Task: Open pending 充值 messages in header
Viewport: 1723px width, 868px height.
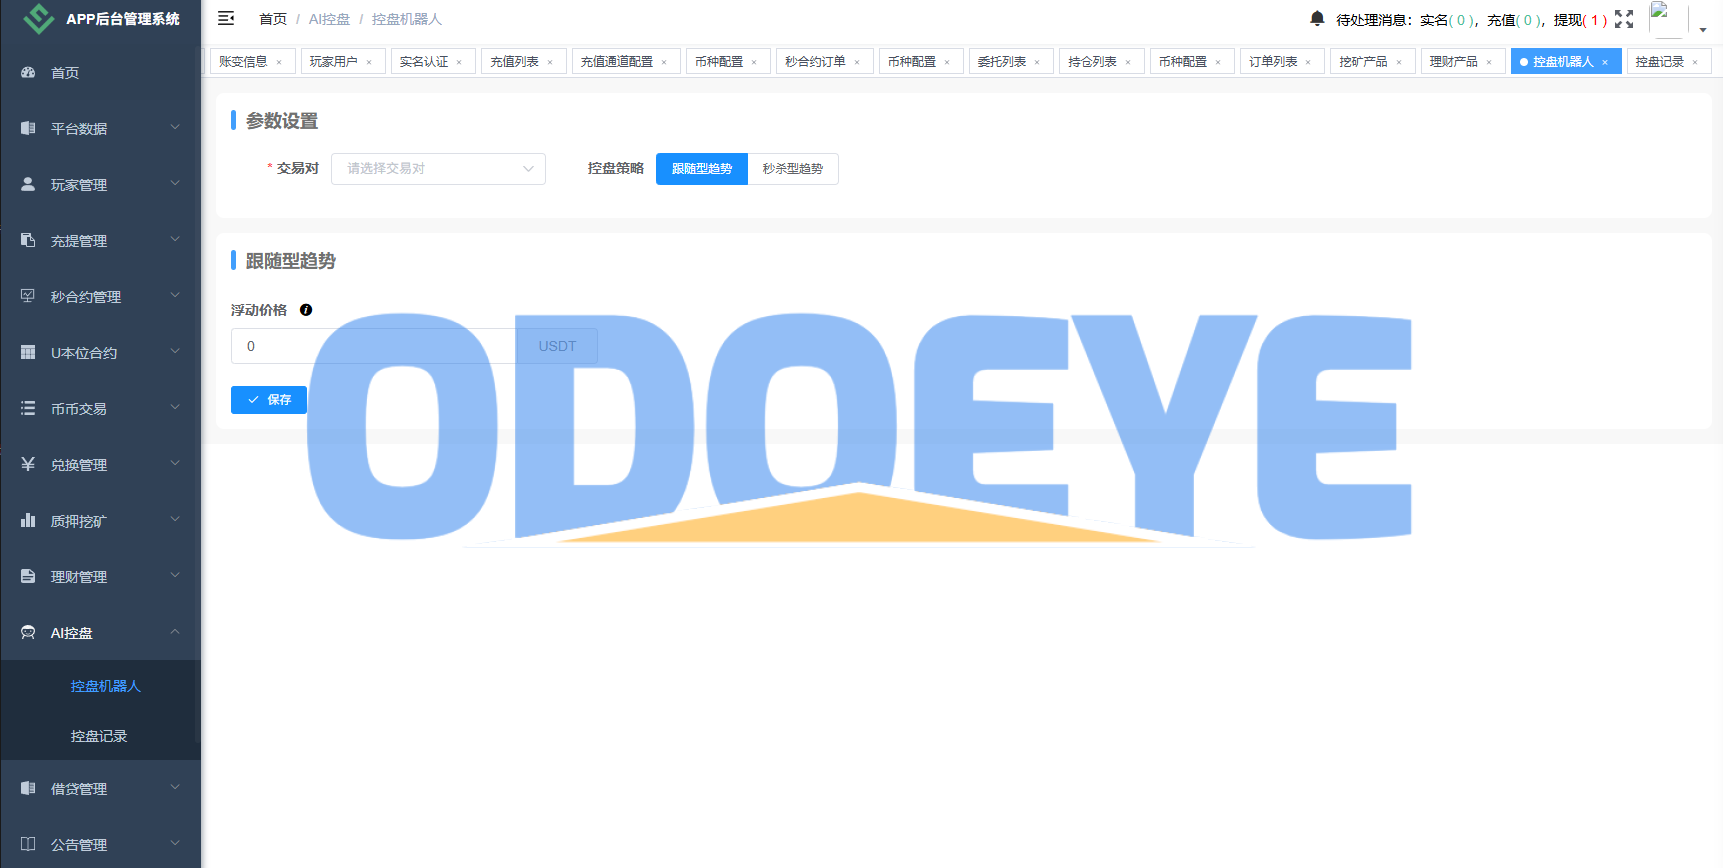Action: (x=1515, y=20)
